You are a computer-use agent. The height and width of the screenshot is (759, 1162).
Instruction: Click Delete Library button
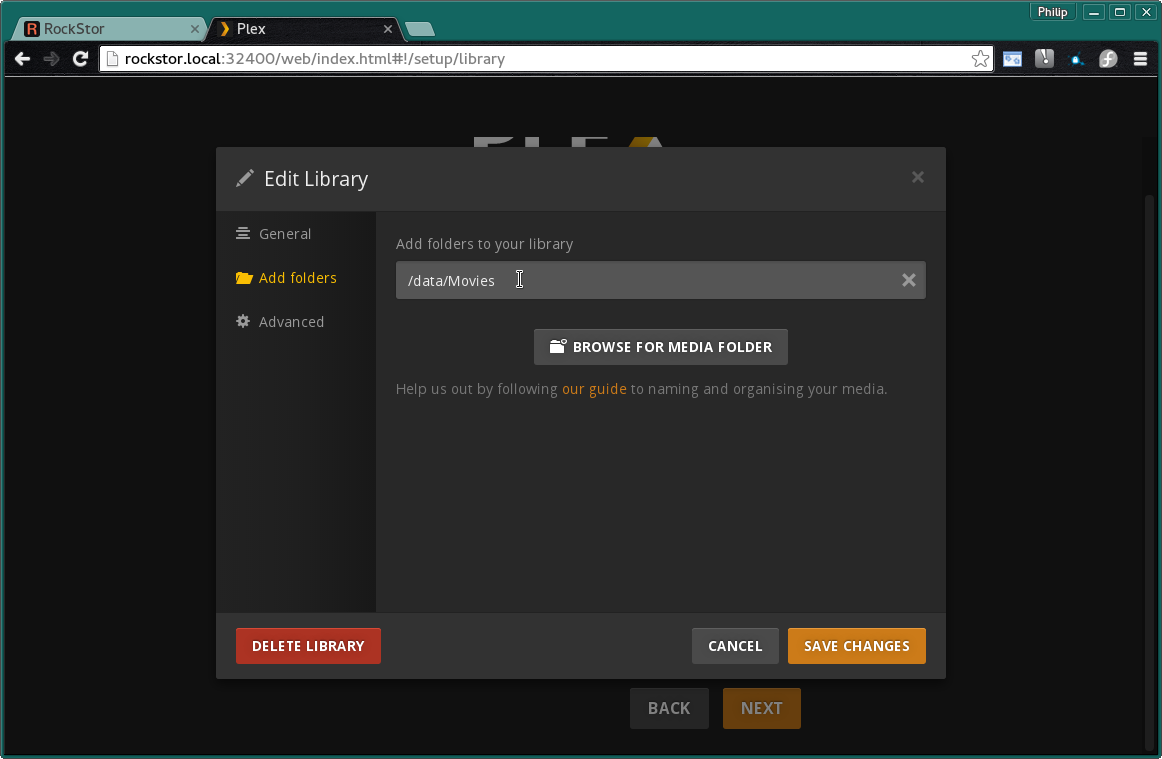tap(308, 646)
